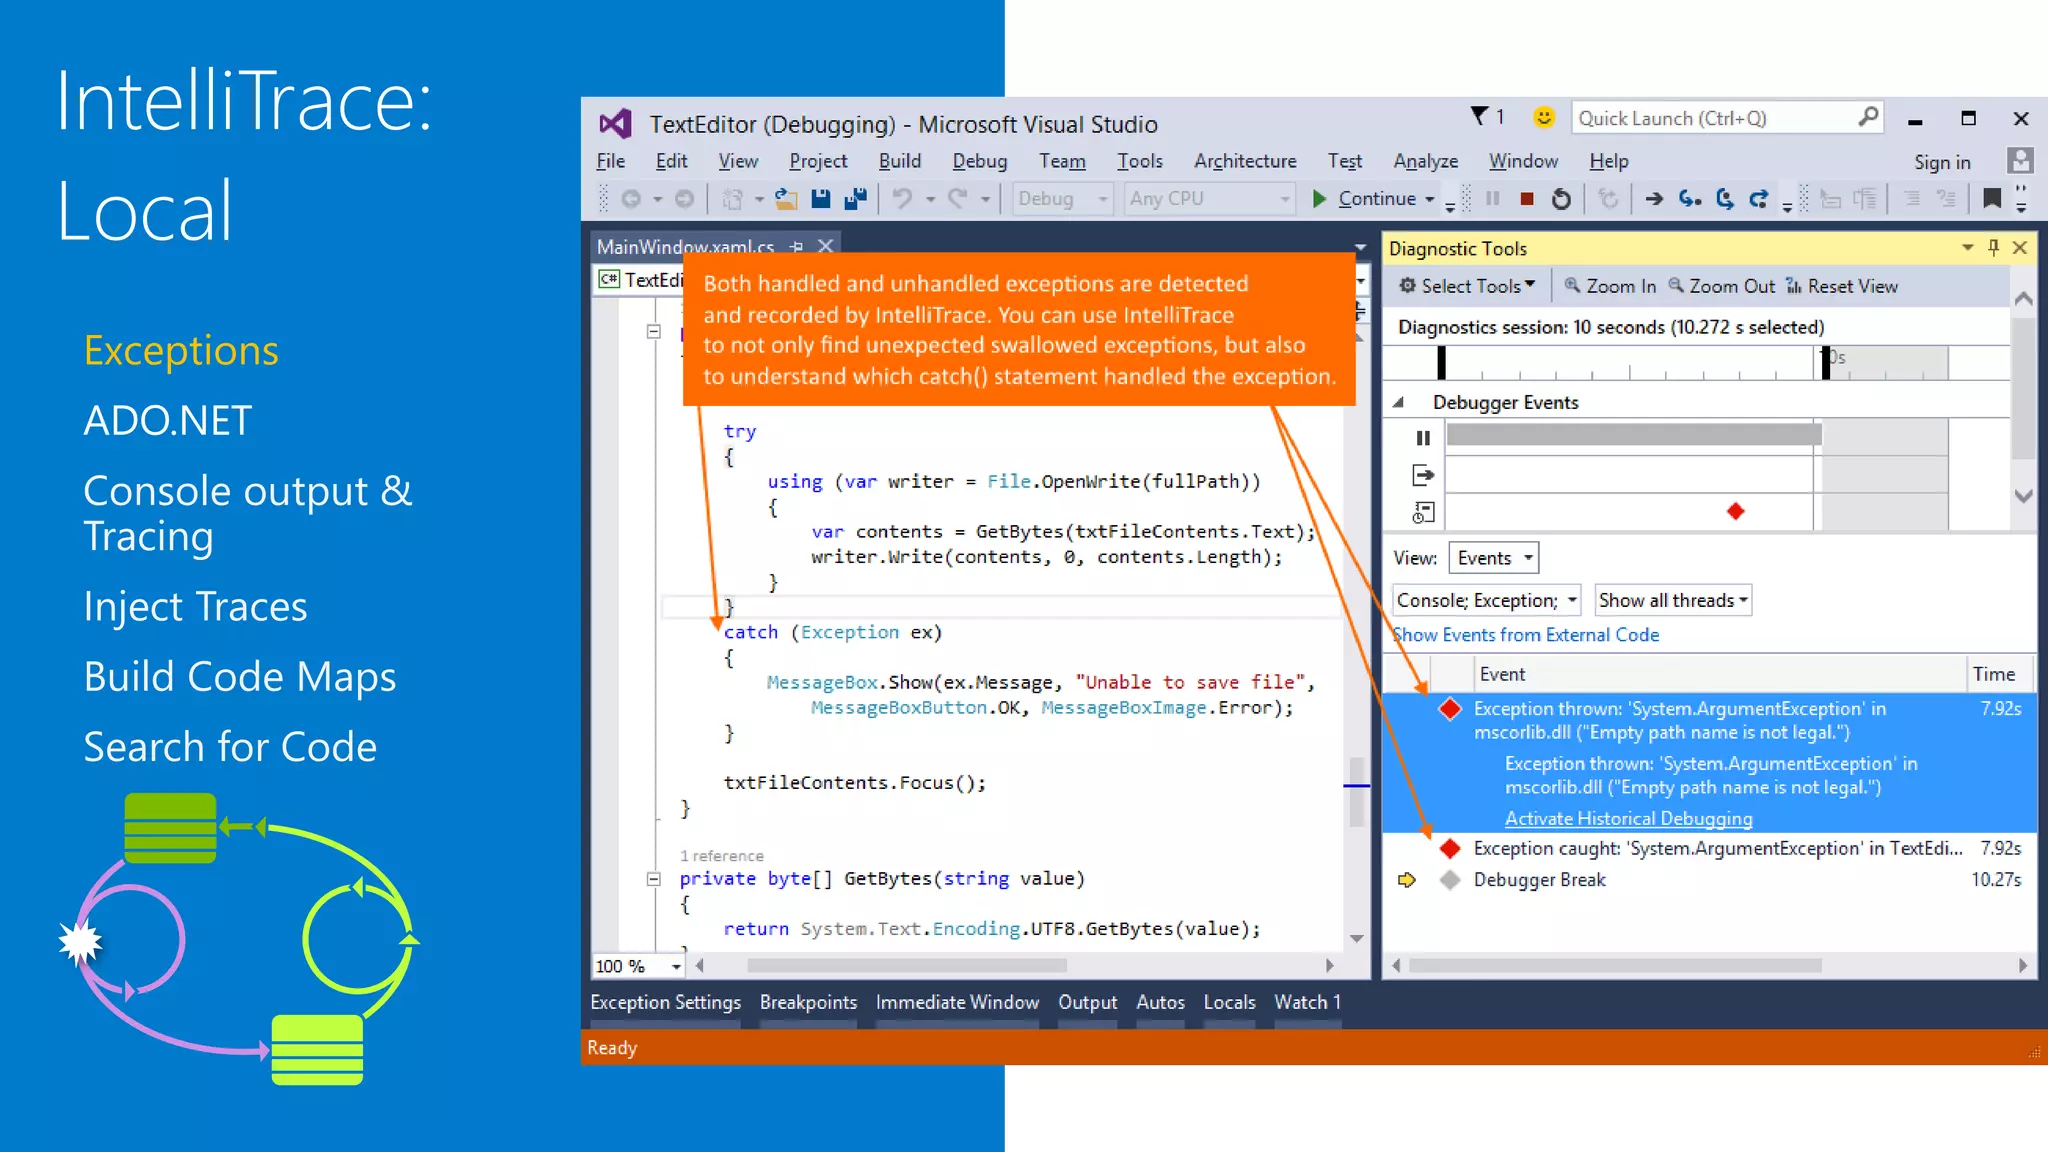Viewport: 2048px width, 1152px height.
Task: Click the Zoom In button
Action: (x=1610, y=286)
